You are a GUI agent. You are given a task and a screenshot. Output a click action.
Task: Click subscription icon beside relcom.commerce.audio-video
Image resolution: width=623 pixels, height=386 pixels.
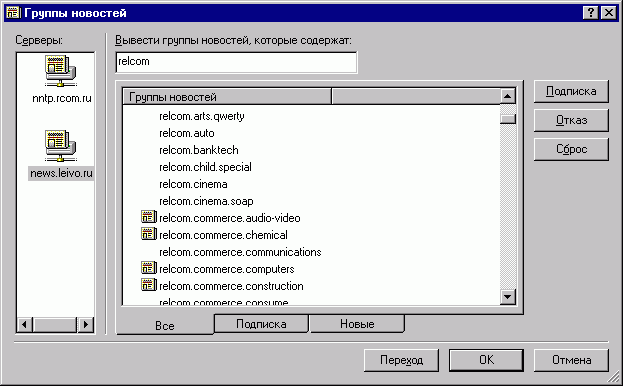pos(149,217)
